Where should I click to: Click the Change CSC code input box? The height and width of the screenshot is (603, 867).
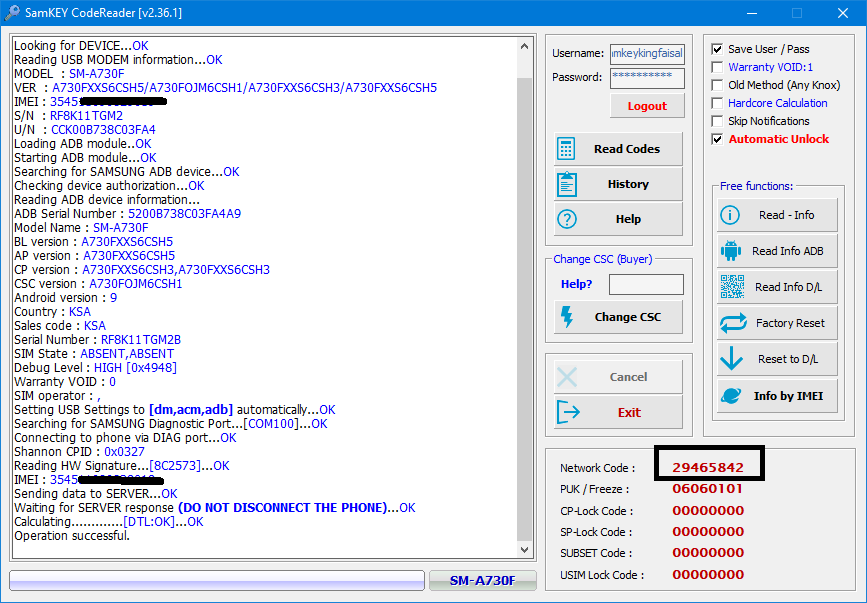click(x=646, y=285)
